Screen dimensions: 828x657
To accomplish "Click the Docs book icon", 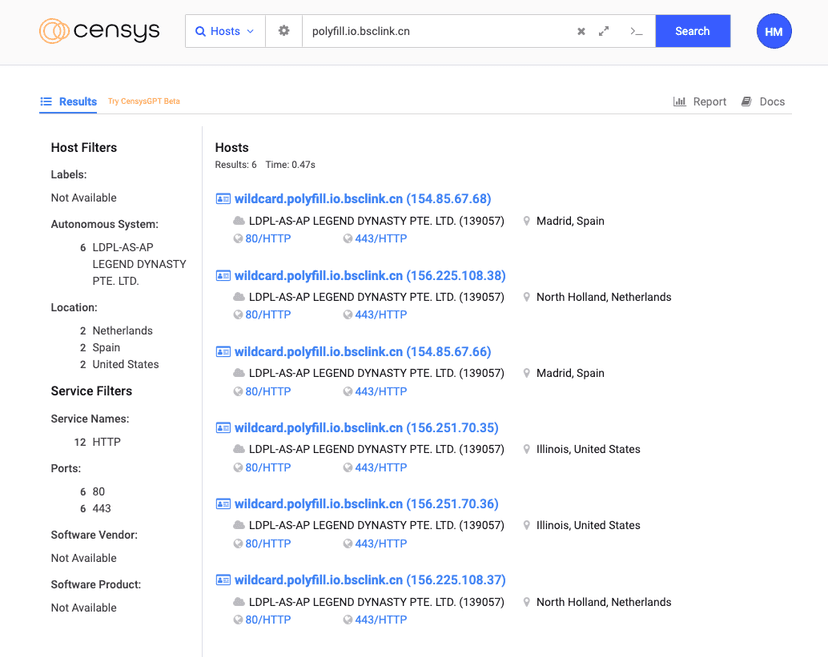I will pyautogui.click(x=746, y=101).
